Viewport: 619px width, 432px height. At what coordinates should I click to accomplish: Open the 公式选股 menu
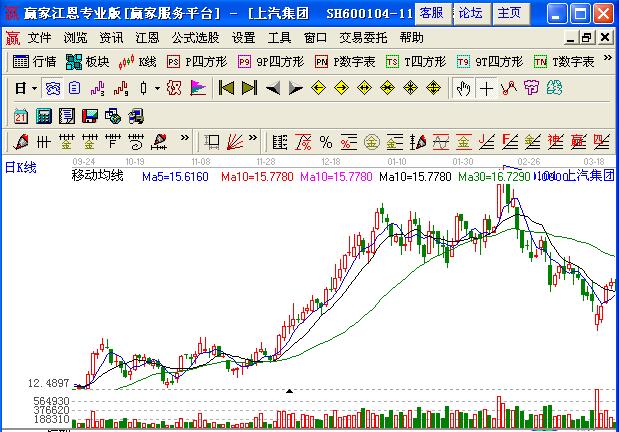tap(195, 38)
